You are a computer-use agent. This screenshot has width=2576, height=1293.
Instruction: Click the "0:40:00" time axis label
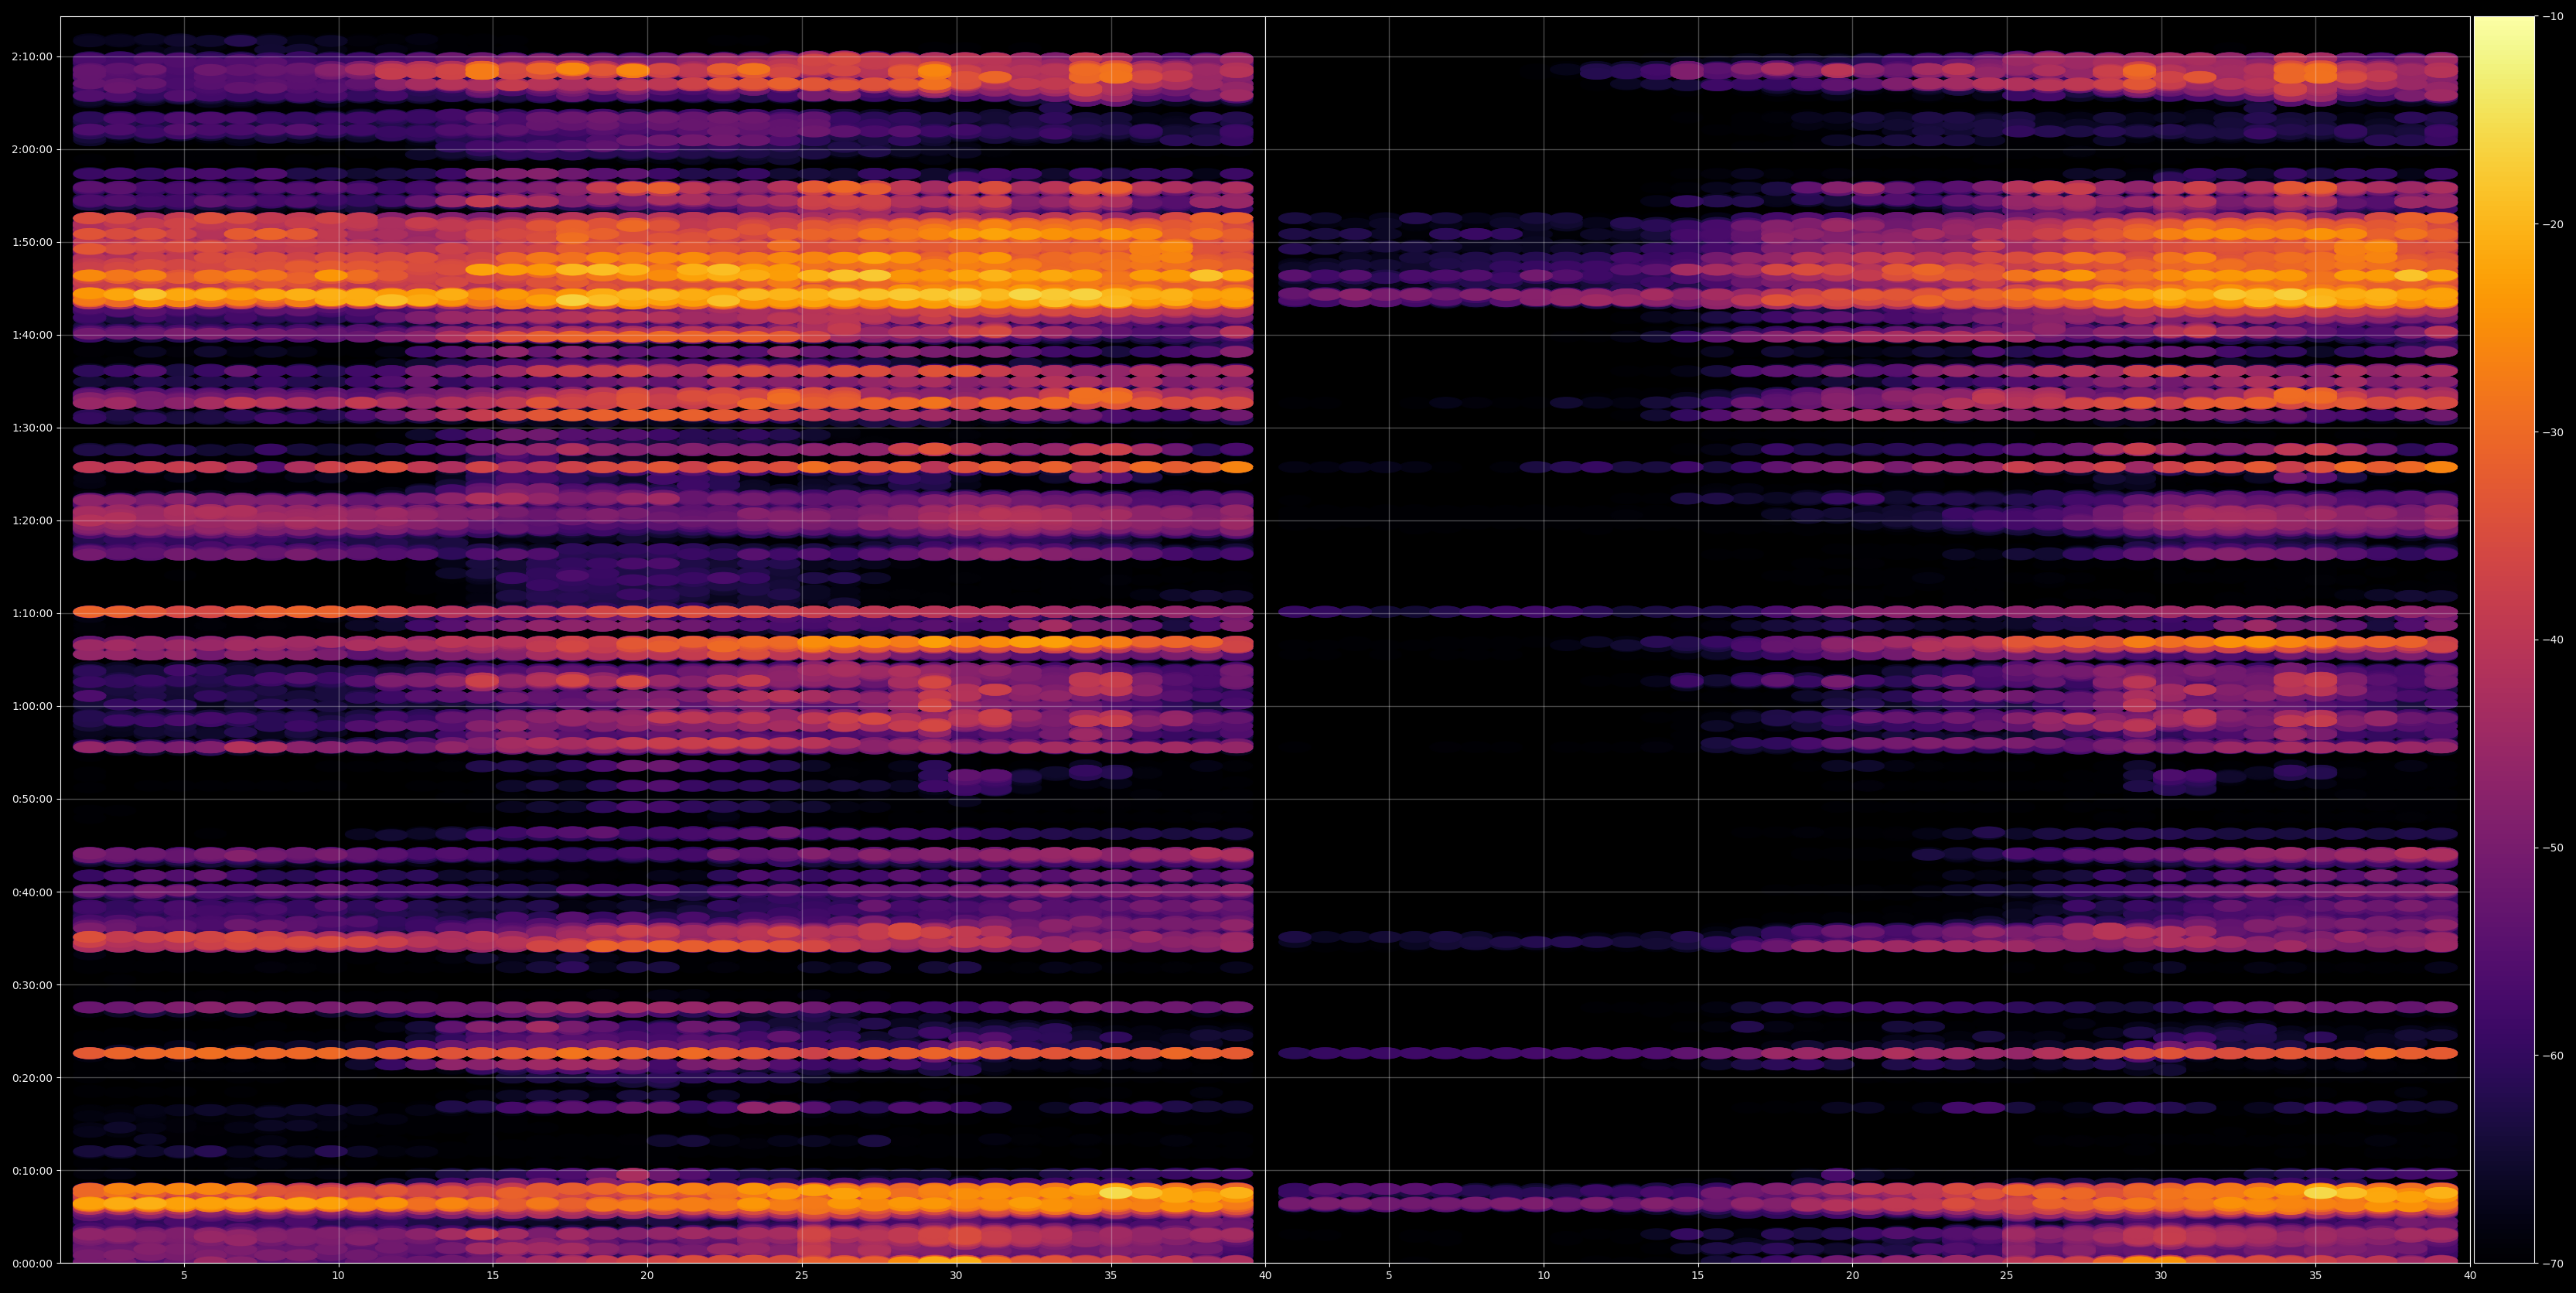(32, 892)
